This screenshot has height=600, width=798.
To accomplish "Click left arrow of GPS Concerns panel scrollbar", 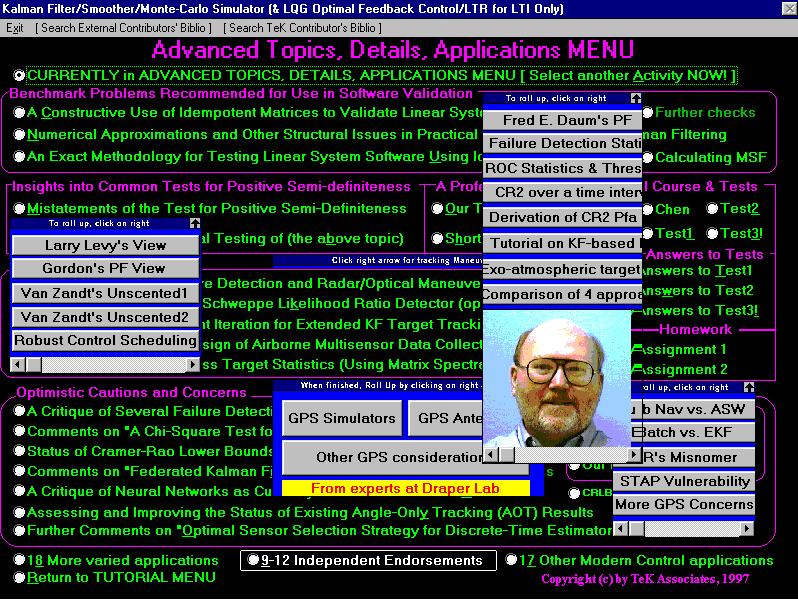I will (621, 529).
